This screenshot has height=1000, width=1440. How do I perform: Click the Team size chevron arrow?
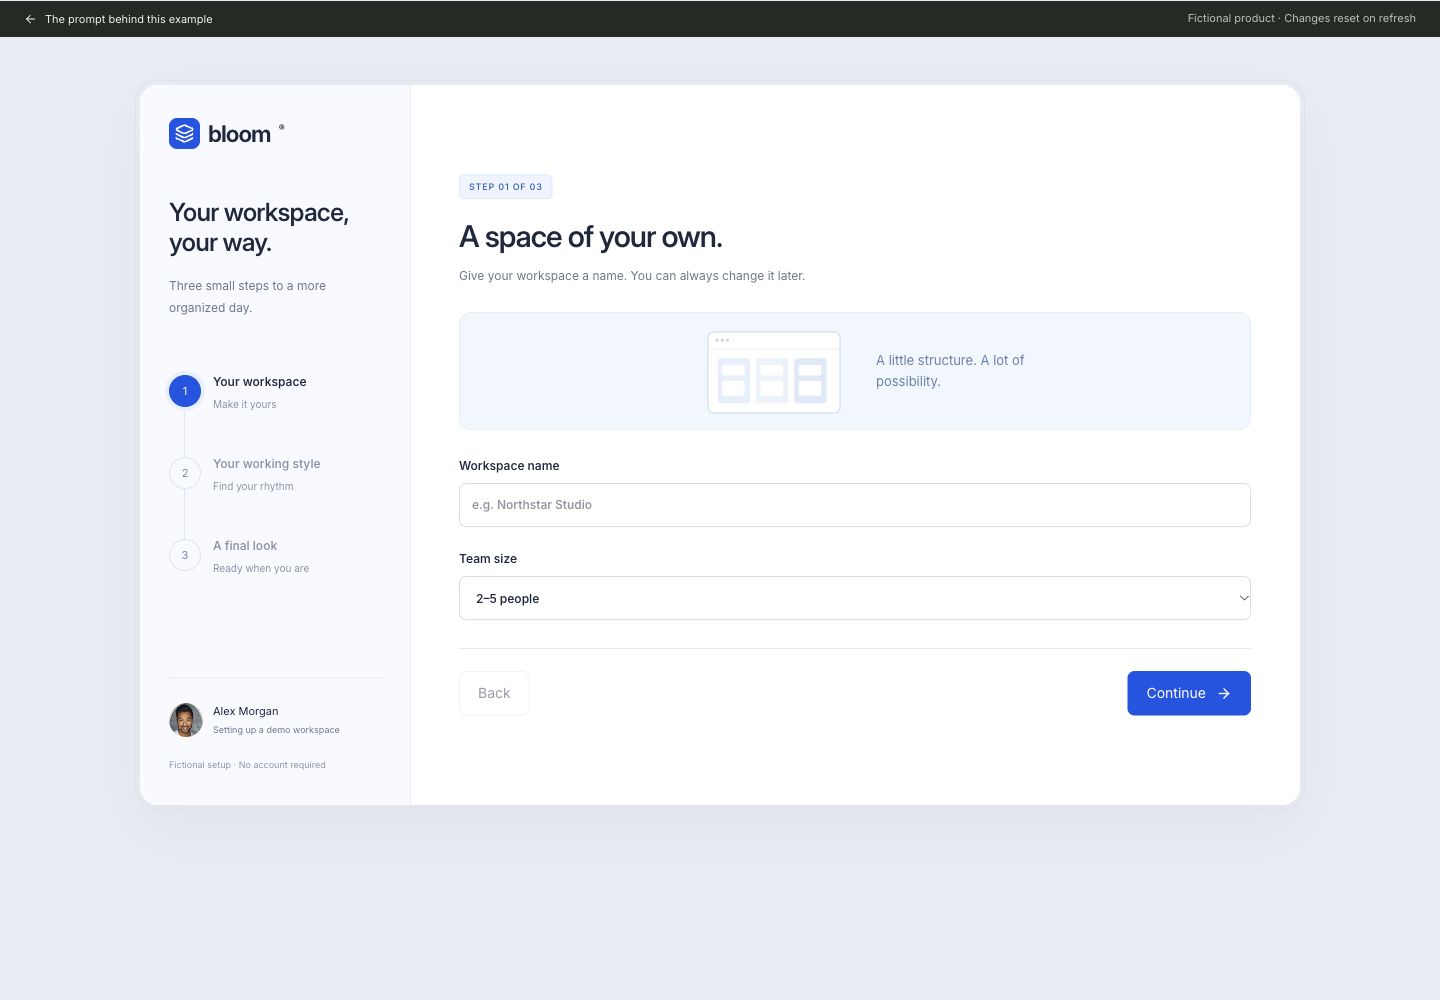(1244, 598)
